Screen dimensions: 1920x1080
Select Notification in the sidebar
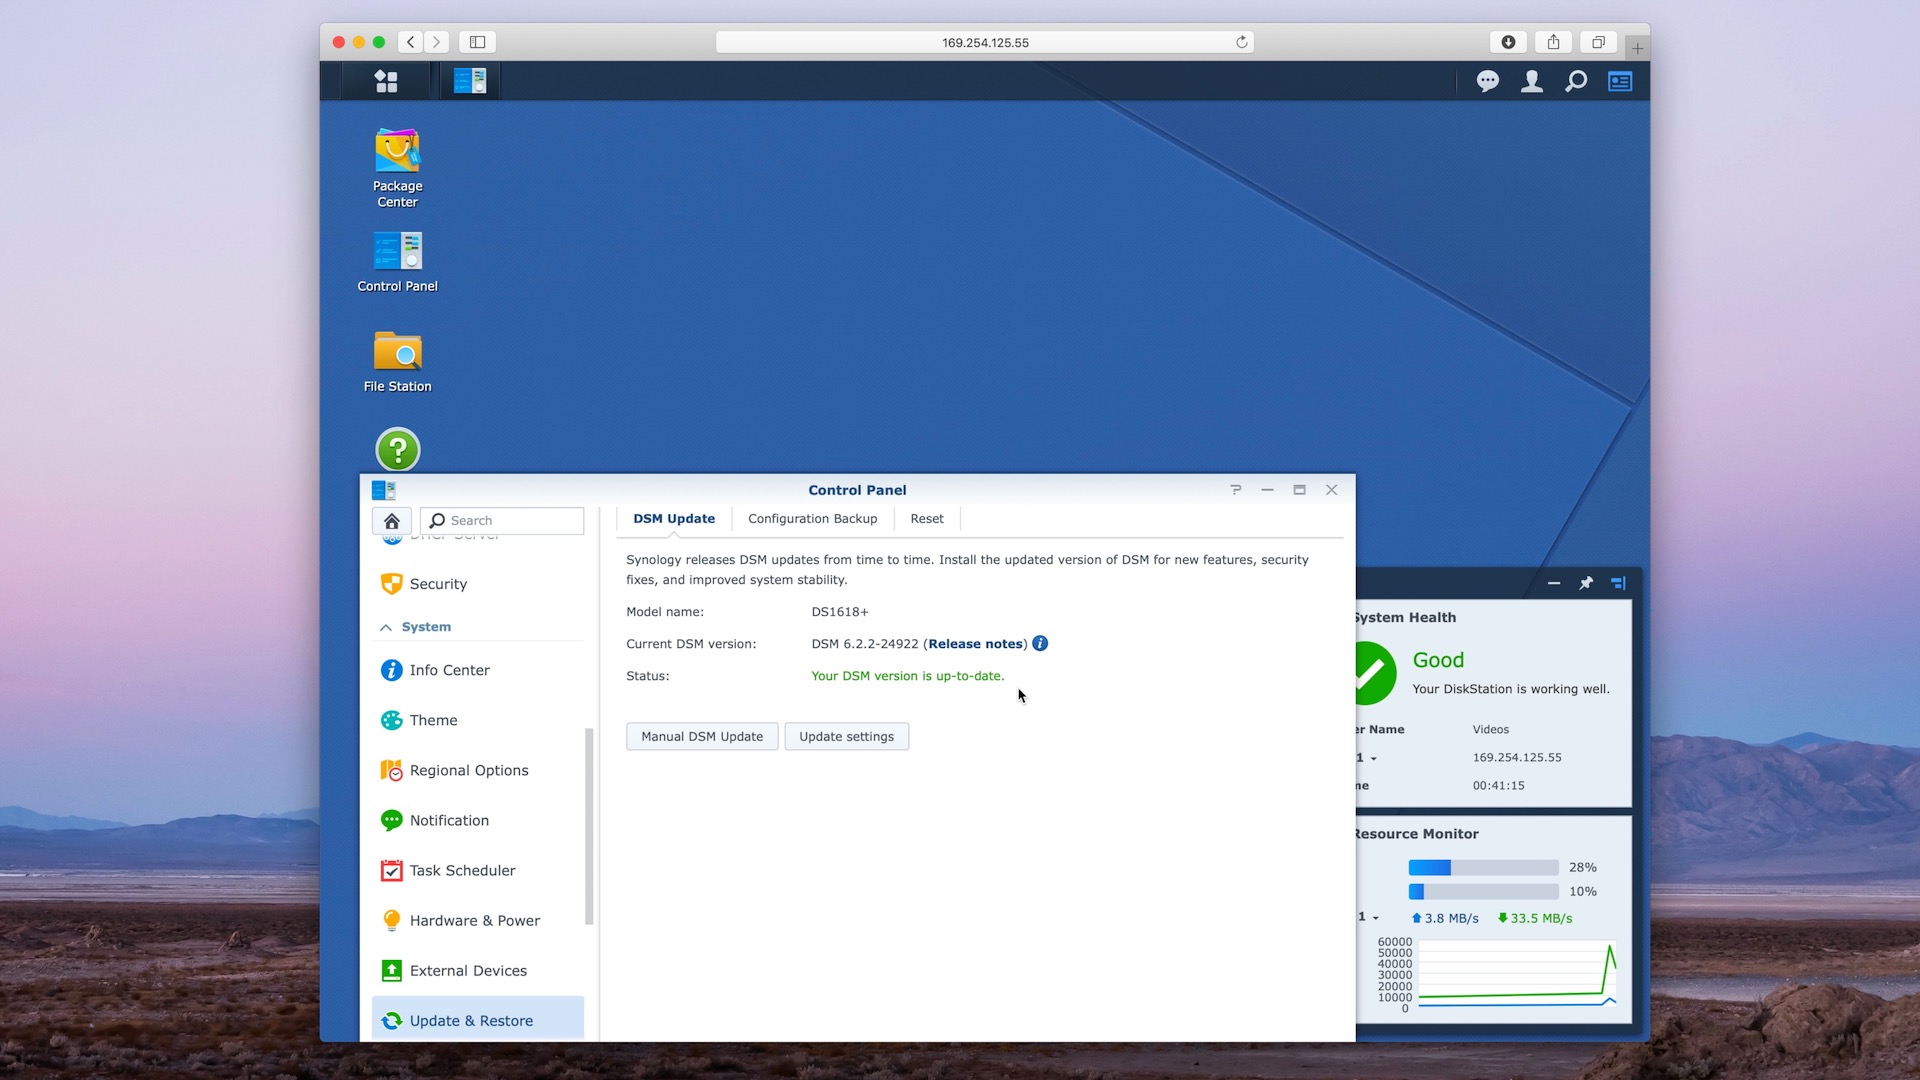[448, 820]
